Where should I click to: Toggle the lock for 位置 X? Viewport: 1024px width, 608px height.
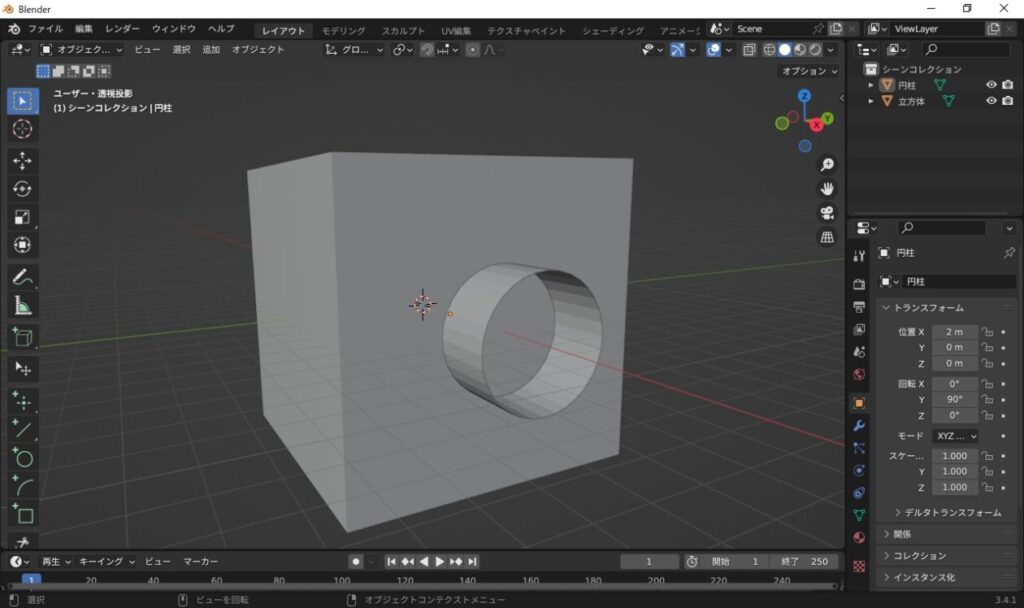click(x=987, y=332)
